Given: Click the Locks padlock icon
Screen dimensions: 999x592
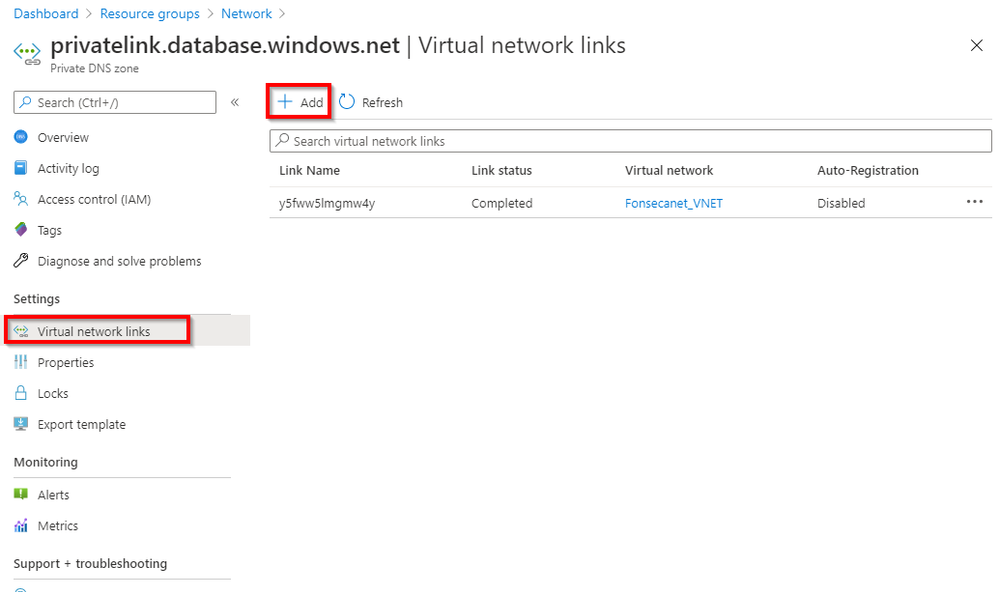Looking at the screenshot, I should click(21, 393).
